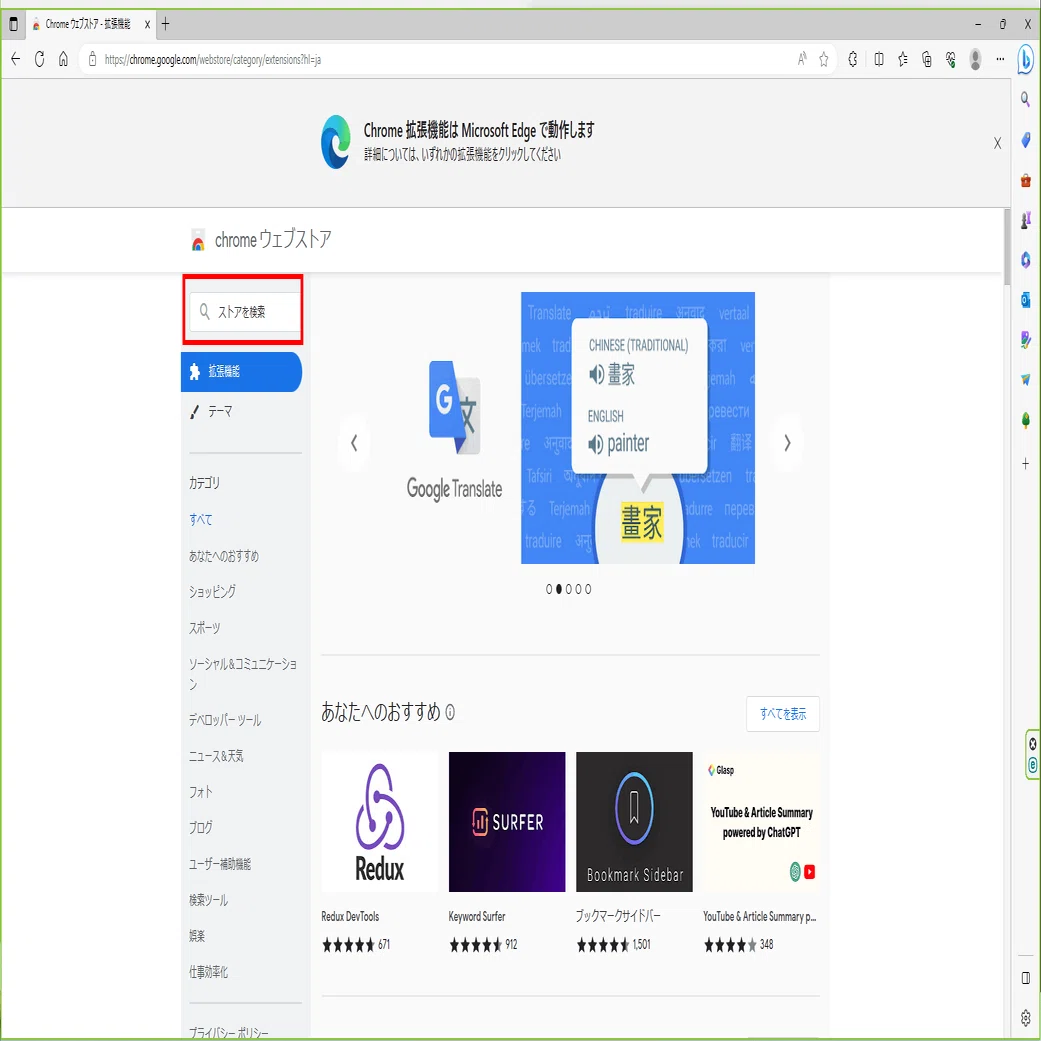
Task: Add a sidebar app with plus icon
Action: (x=1026, y=464)
